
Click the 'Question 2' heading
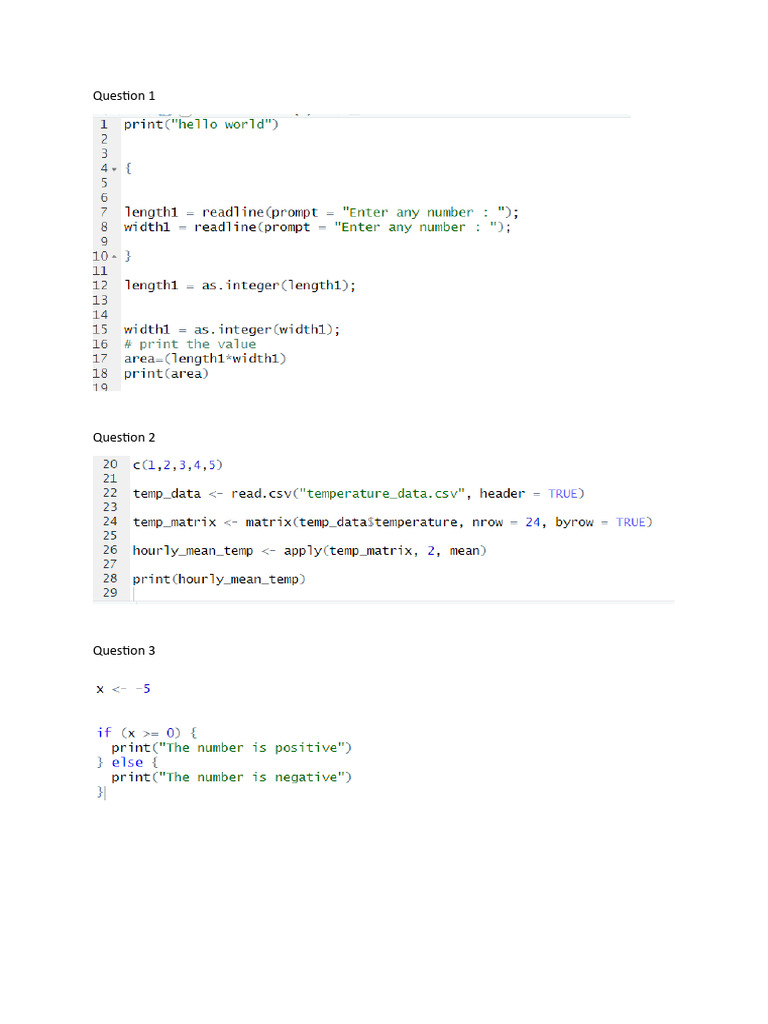pyautogui.click(x=124, y=438)
